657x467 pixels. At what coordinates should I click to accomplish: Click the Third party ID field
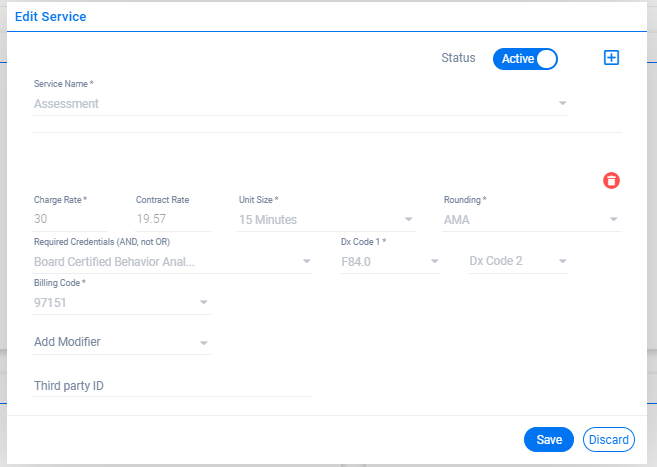pos(172,386)
